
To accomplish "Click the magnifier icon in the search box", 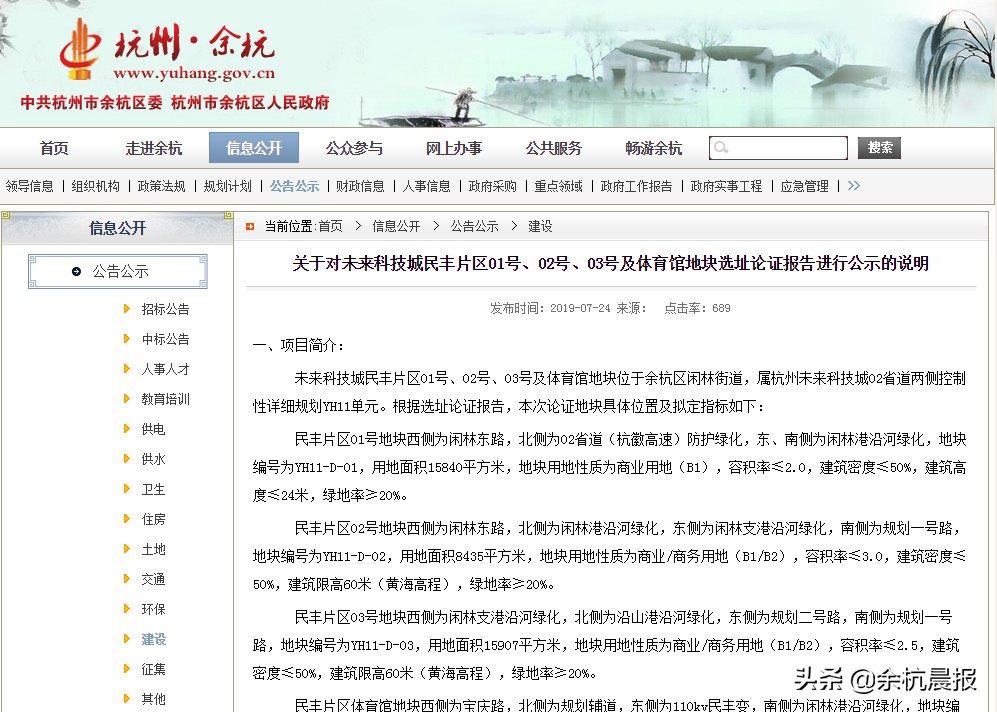I will 722,147.
